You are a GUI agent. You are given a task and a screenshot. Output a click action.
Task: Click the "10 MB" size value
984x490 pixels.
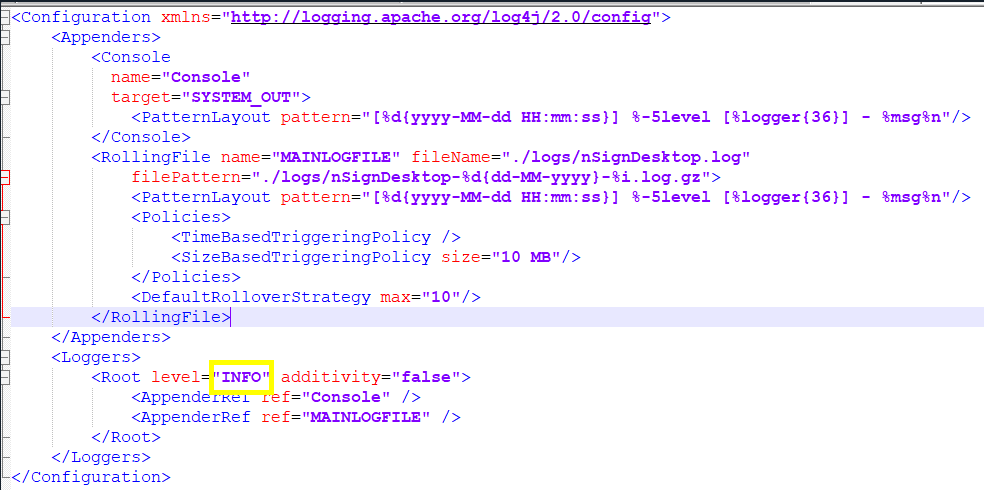526,257
